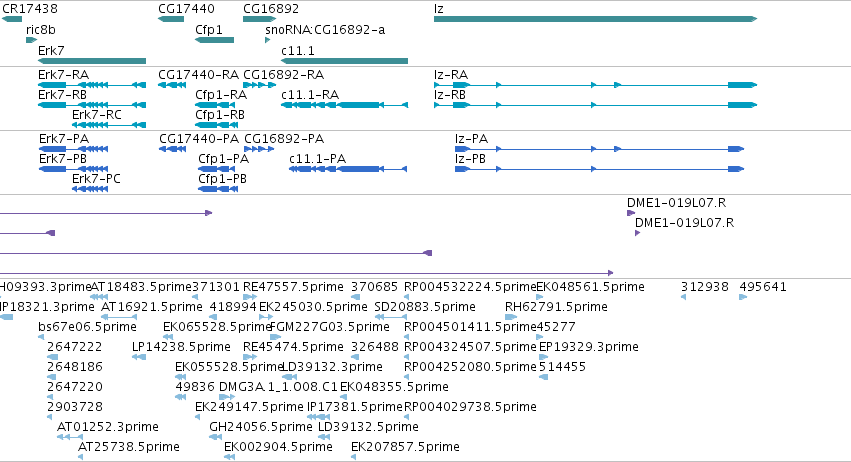851x462 pixels.
Task: Select the 2647220 feature label
Action: tap(75, 387)
